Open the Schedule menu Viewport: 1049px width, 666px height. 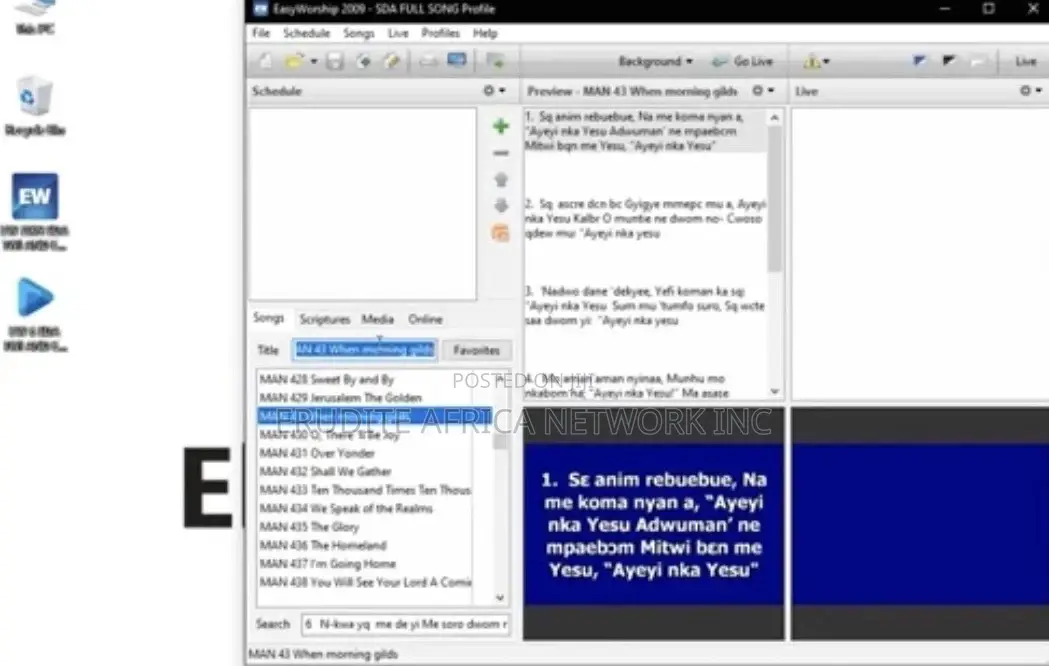(x=306, y=33)
